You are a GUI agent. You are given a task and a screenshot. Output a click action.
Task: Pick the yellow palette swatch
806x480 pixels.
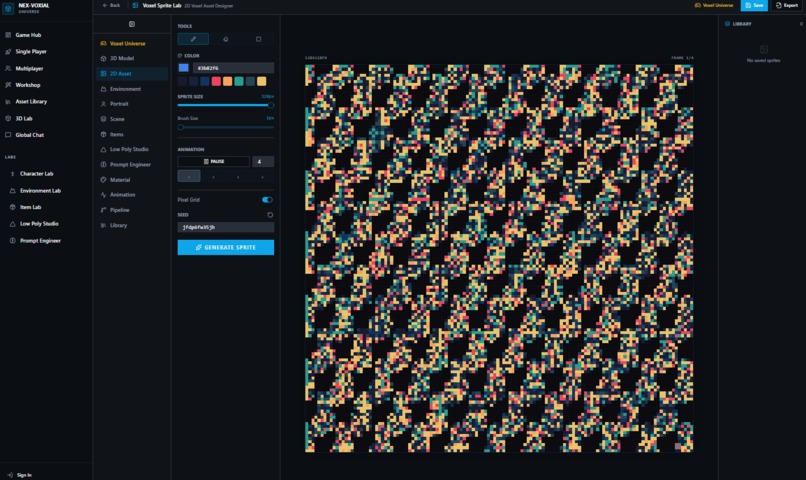coord(262,81)
